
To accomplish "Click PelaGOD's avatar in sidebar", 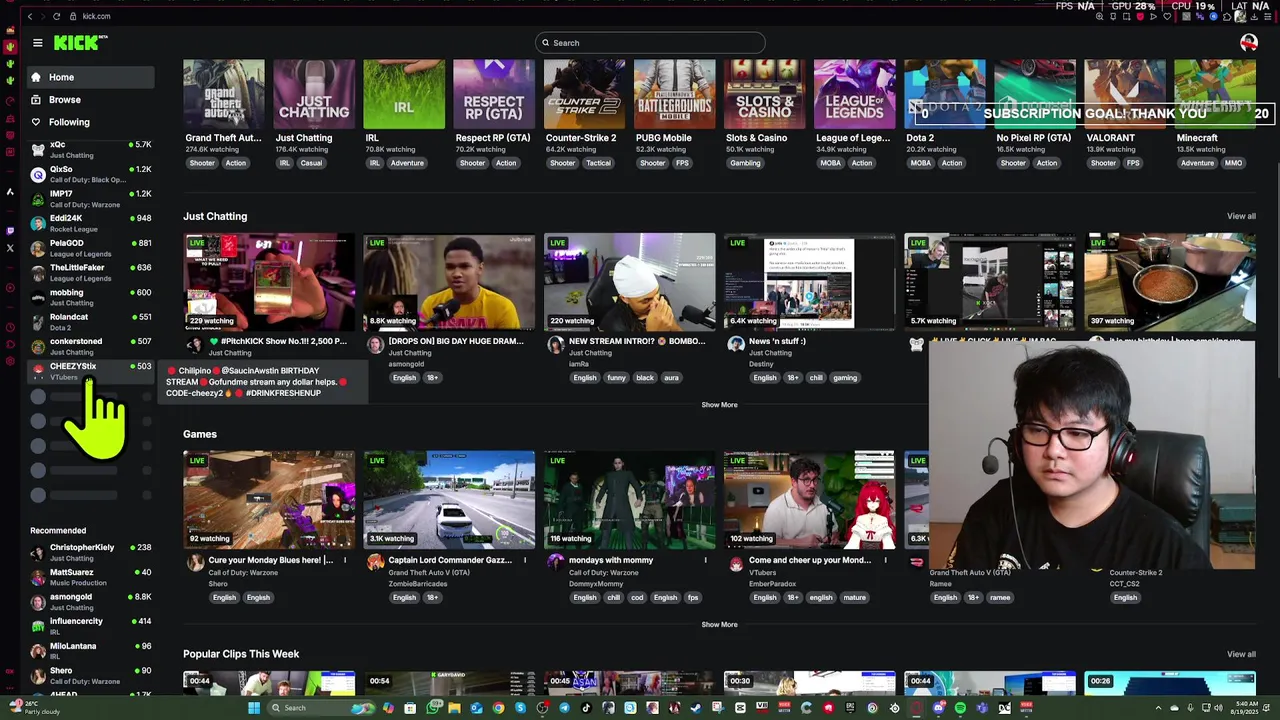I will 38,248.
